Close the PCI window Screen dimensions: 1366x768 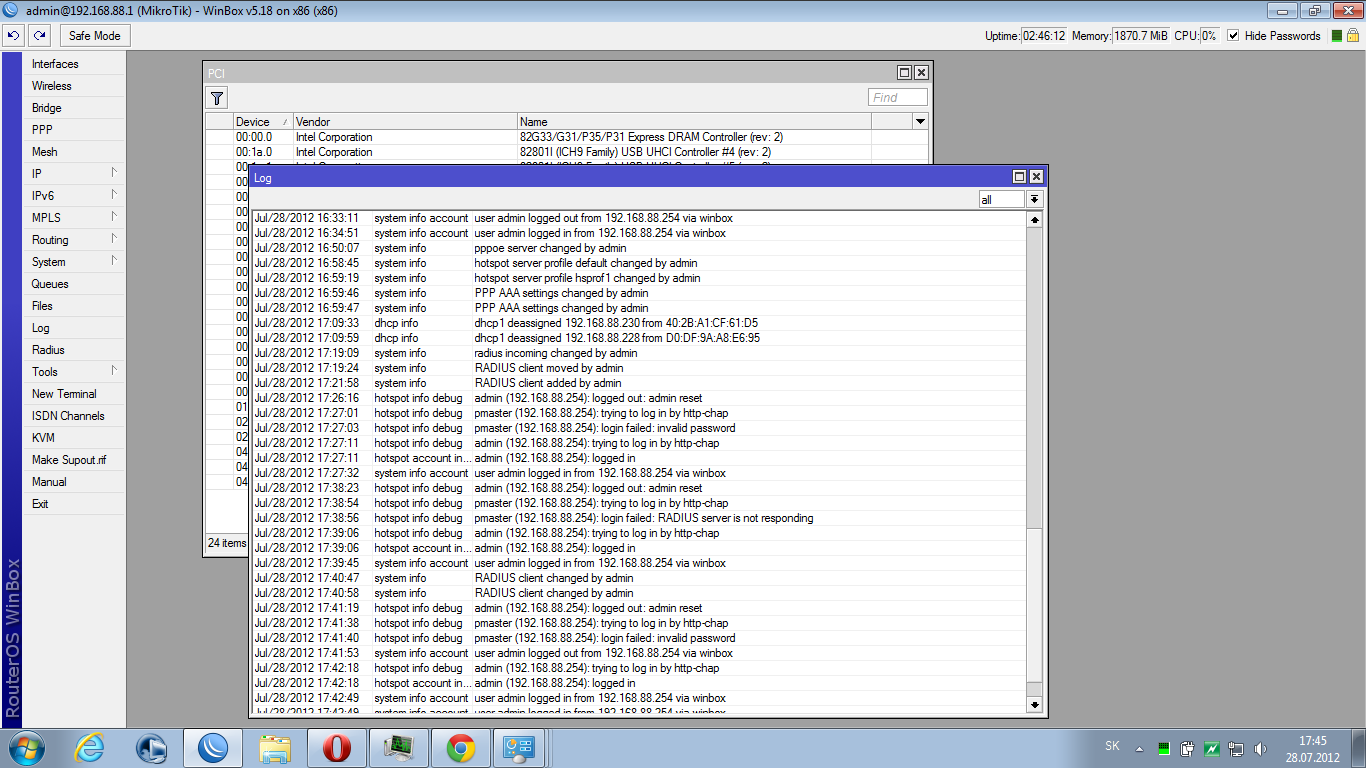tap(921, 73)
